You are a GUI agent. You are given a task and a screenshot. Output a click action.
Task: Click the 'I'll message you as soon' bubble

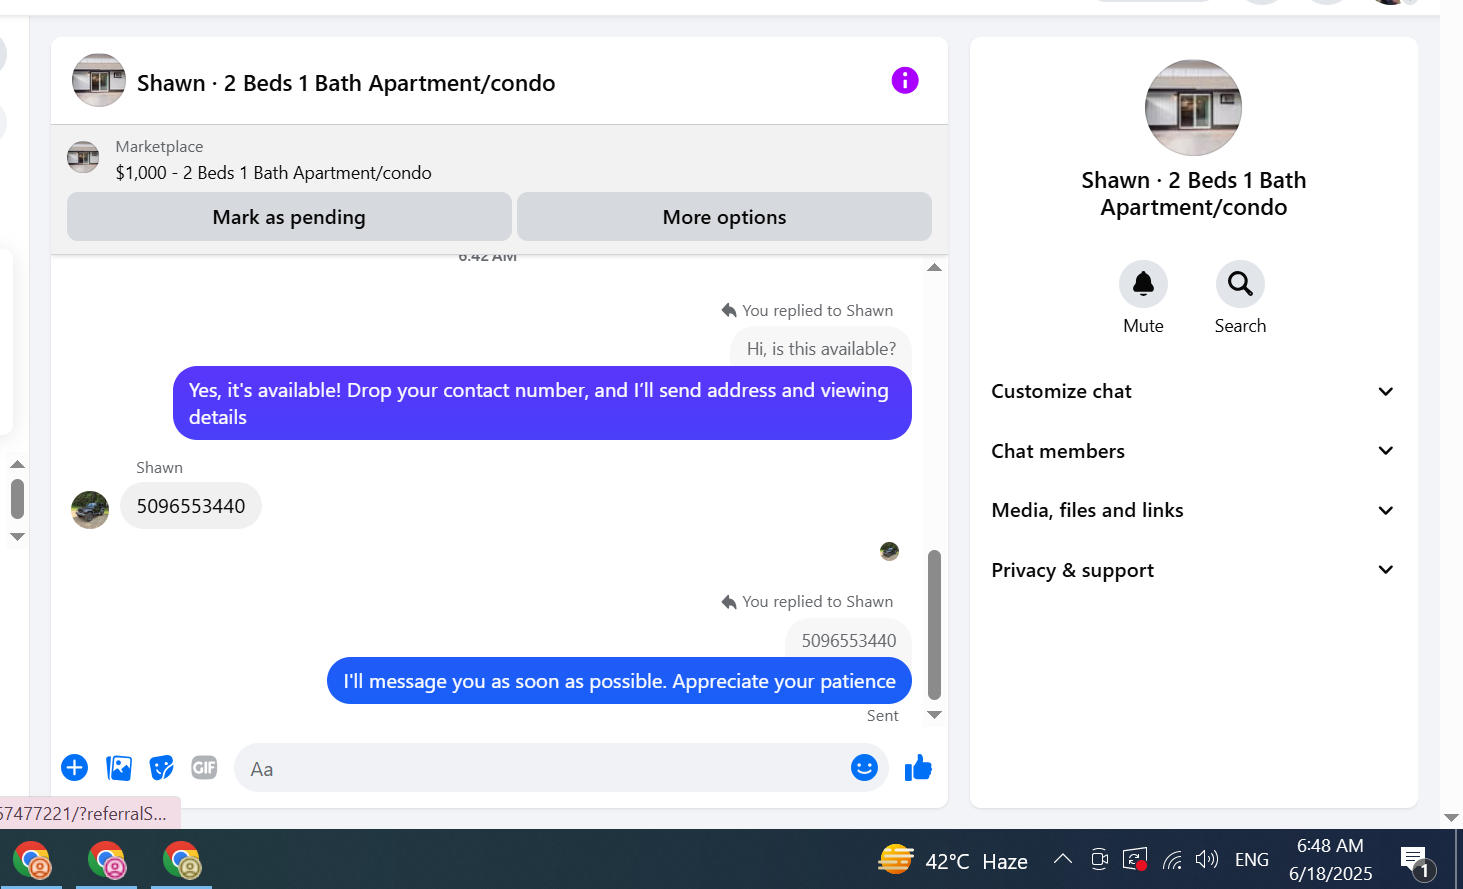[619, 681]
